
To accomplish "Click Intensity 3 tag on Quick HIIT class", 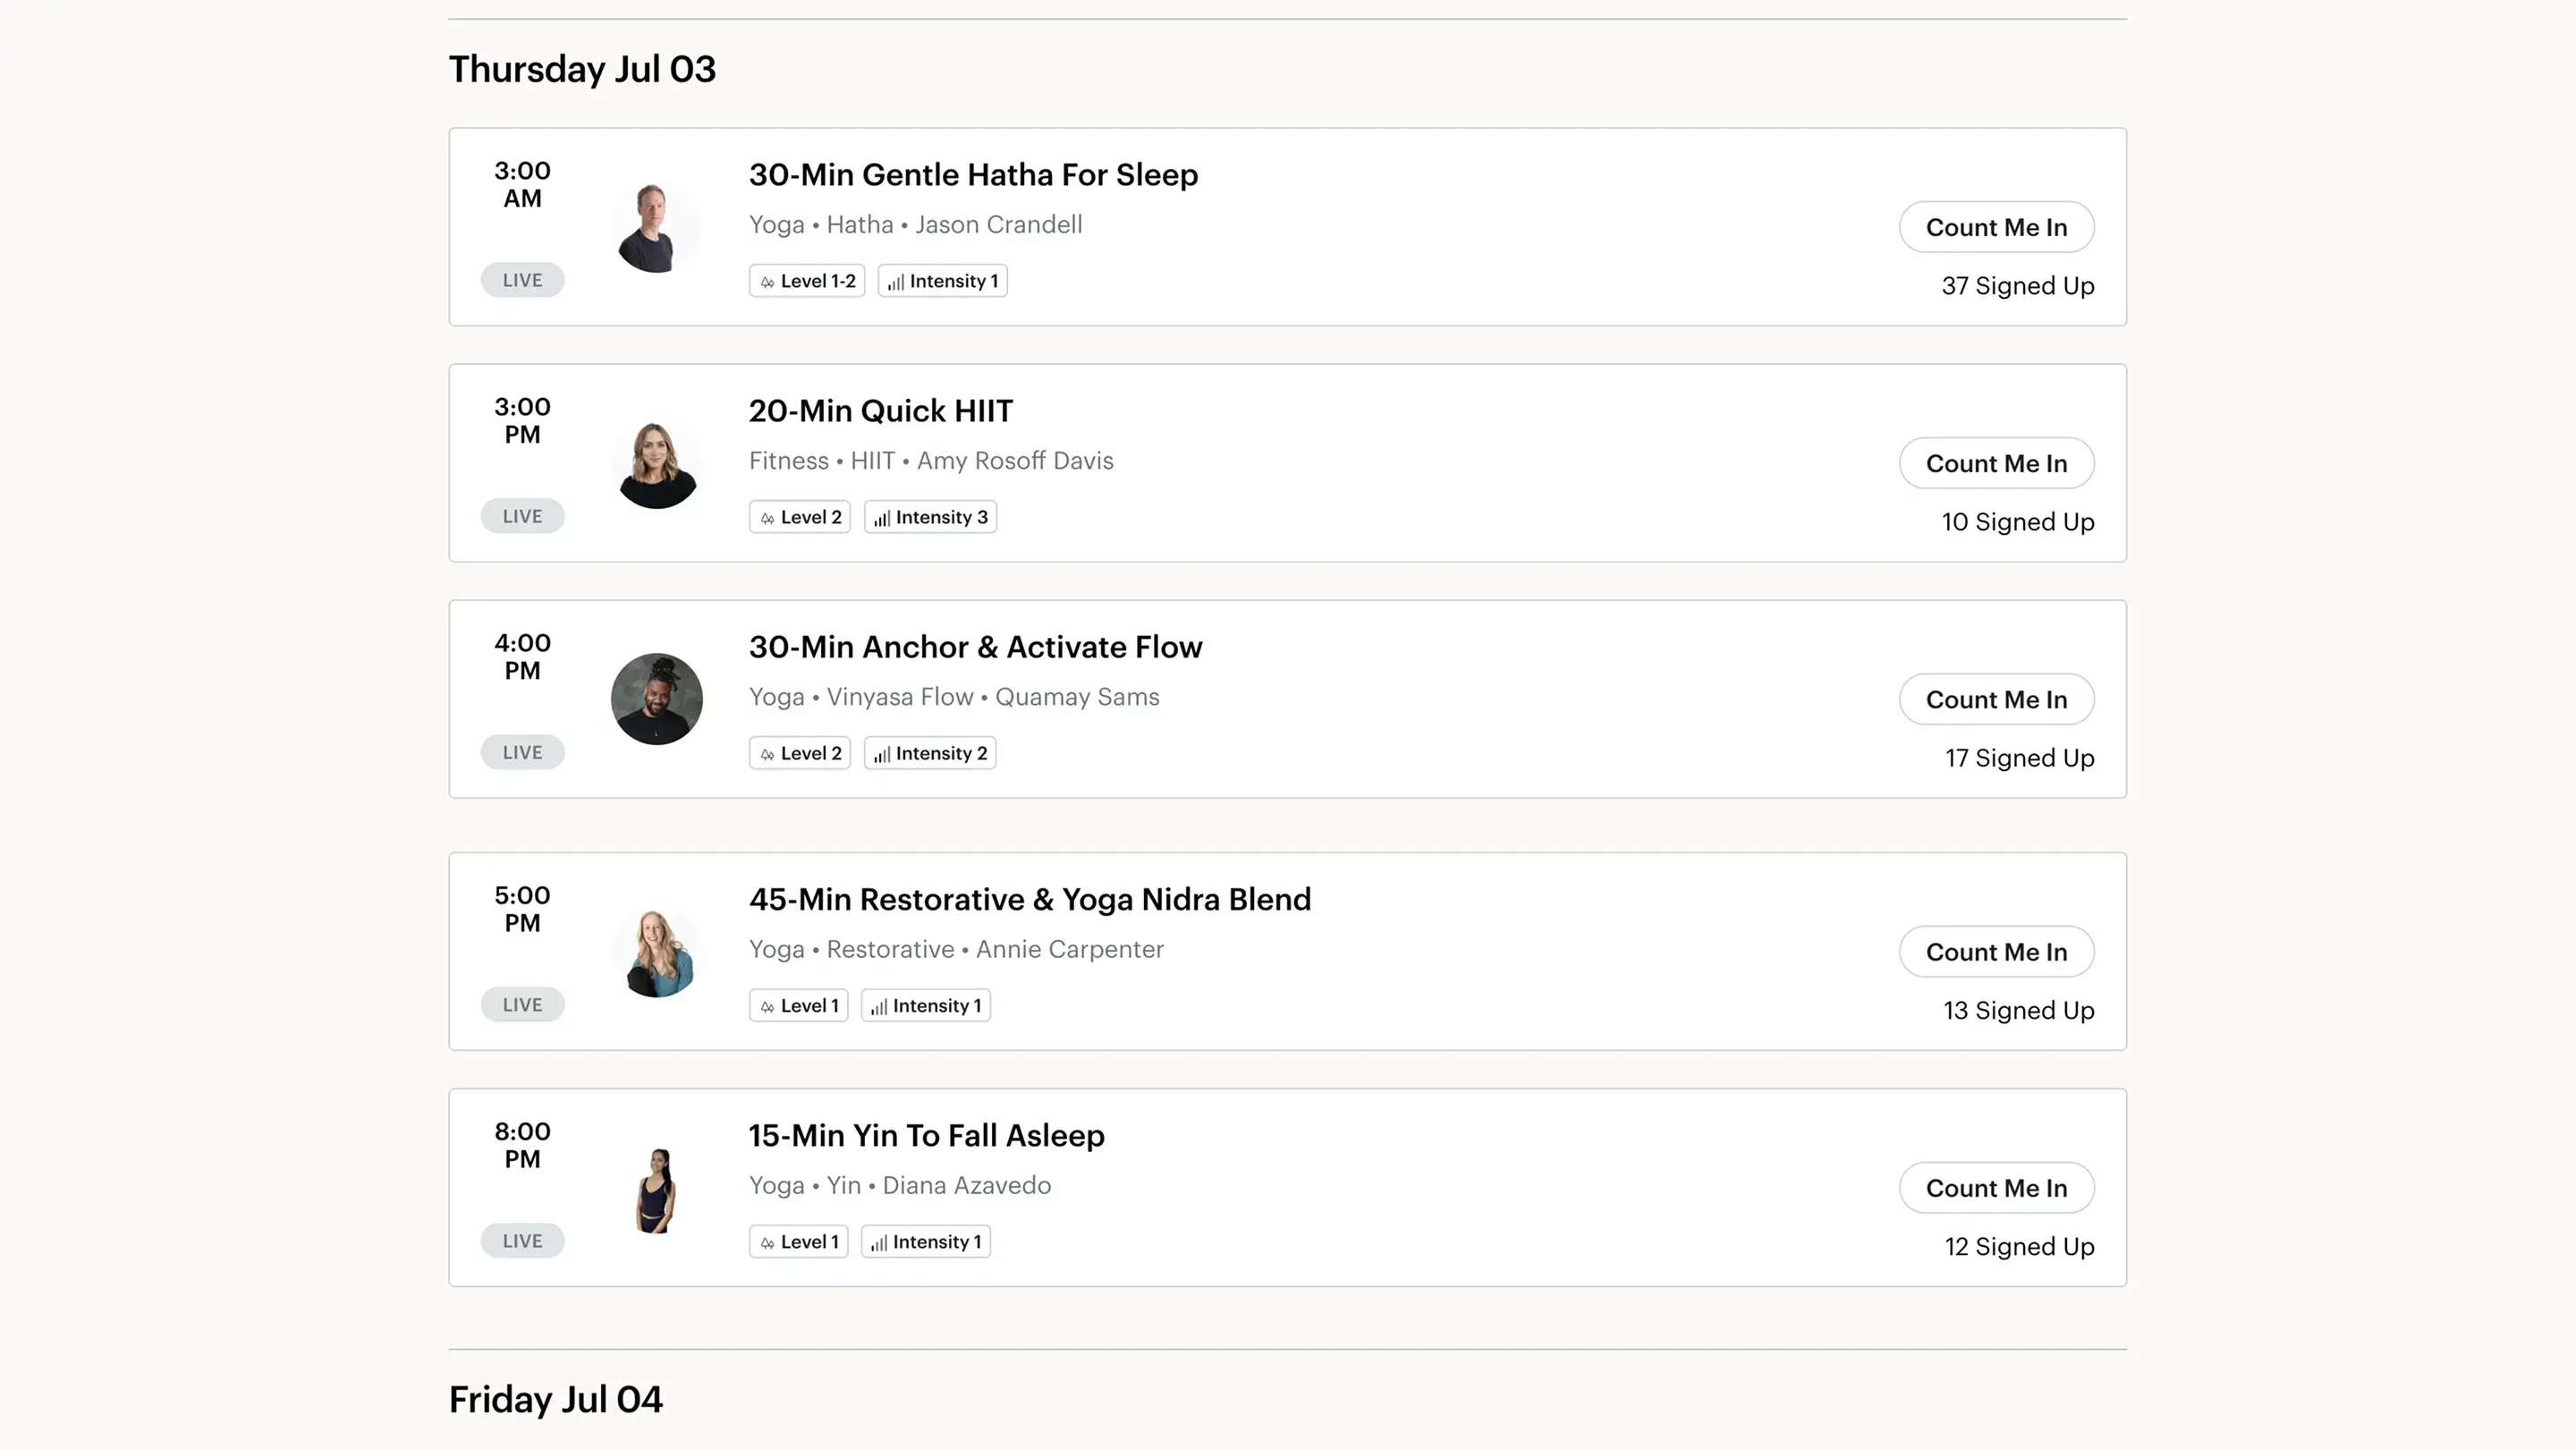I will pyautogui.click(x=930, y=517).
